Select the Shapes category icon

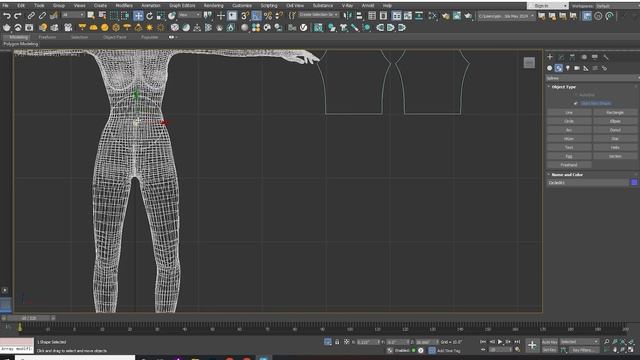click(559, 68)
